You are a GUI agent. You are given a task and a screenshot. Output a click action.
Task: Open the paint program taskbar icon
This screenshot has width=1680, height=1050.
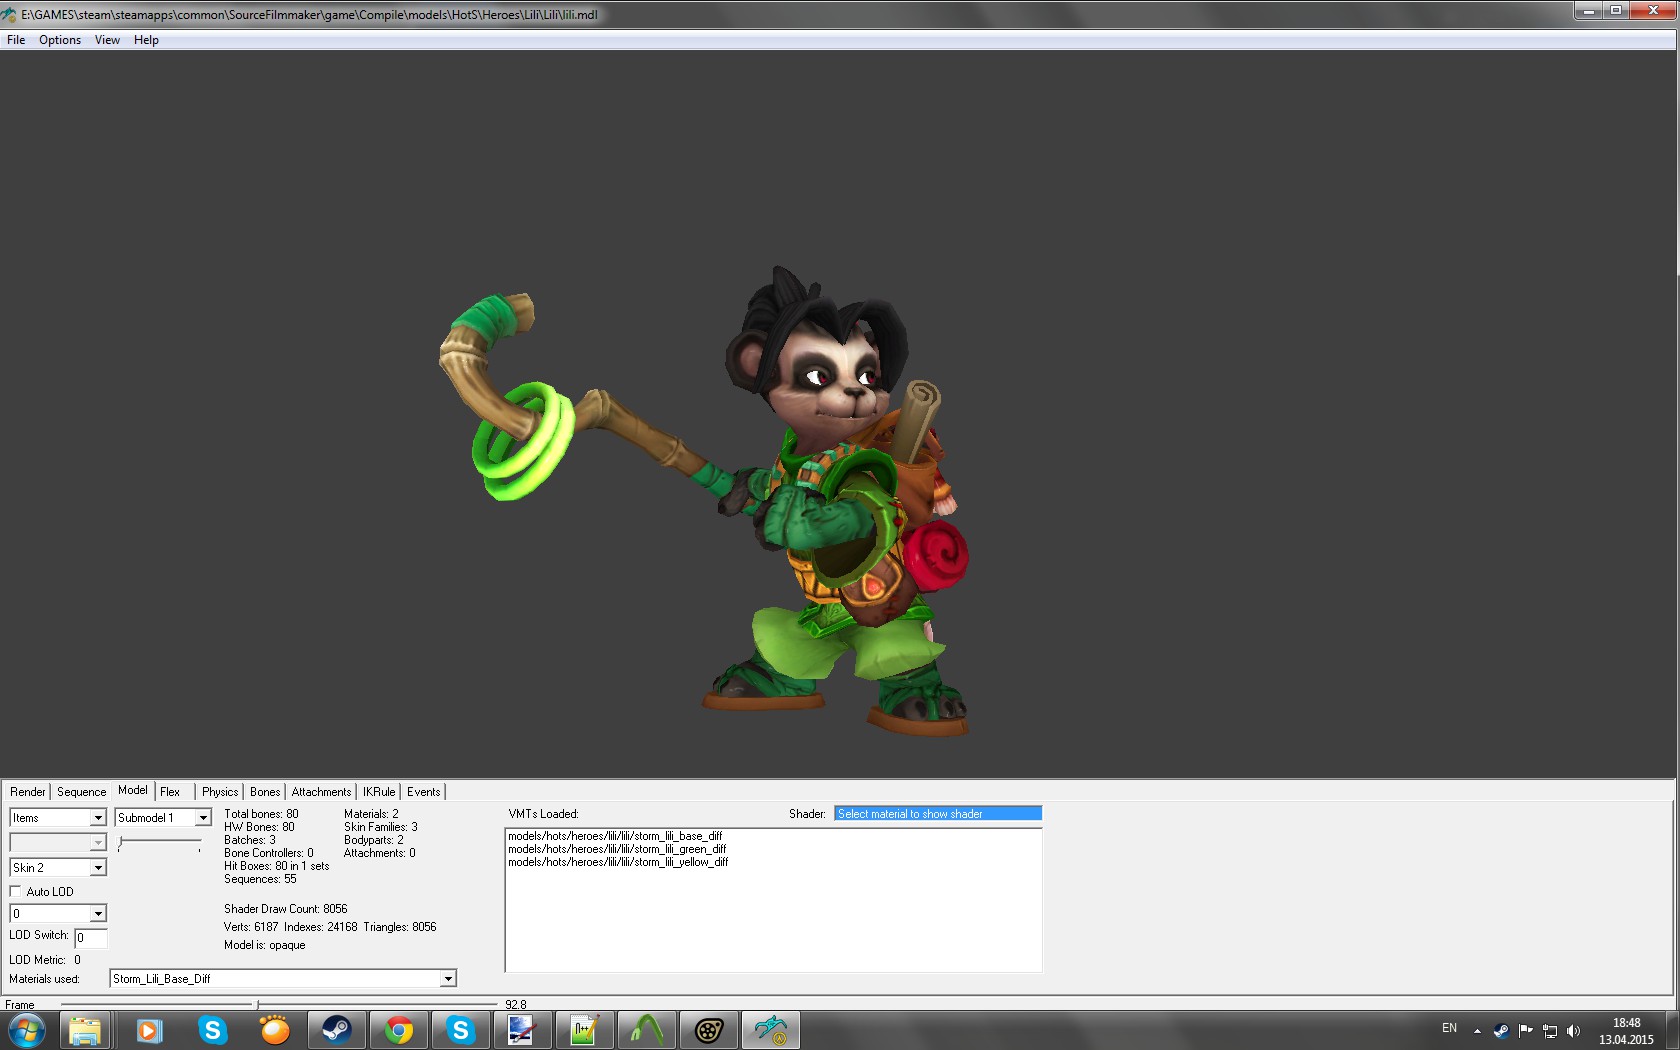point(522,1030)
